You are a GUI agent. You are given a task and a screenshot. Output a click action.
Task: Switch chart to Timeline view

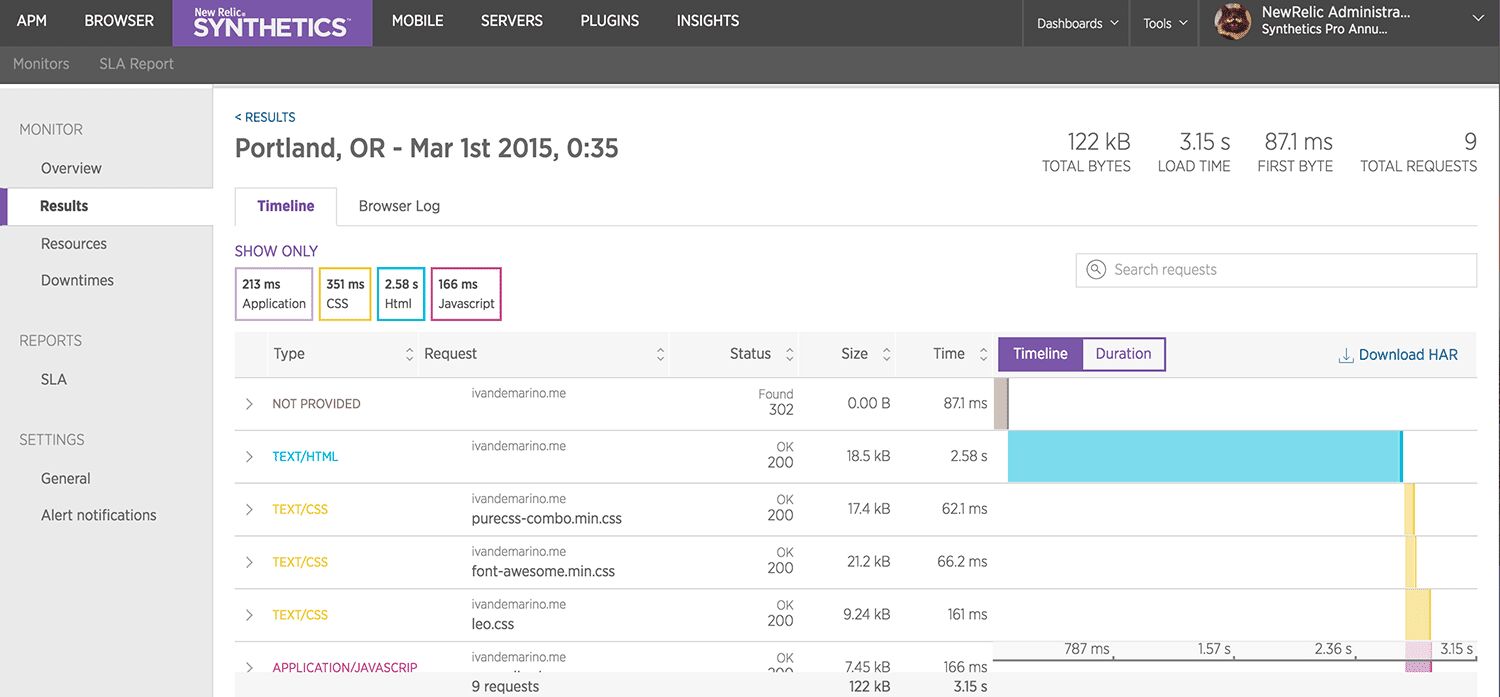pyautogui.click(x=1040, y=354)
